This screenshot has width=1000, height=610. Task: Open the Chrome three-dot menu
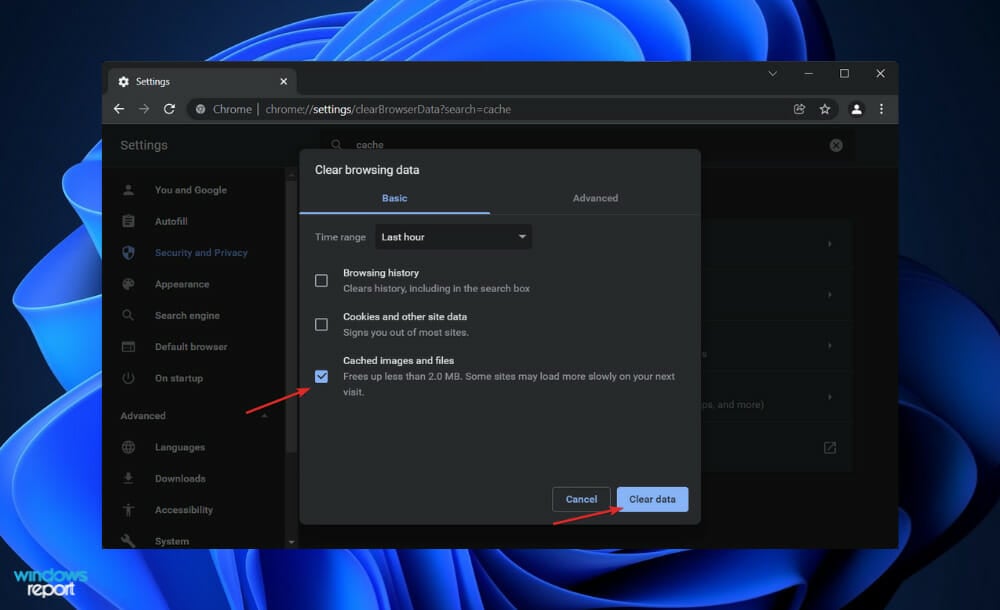pyautogui.click(x=881, y=109)
